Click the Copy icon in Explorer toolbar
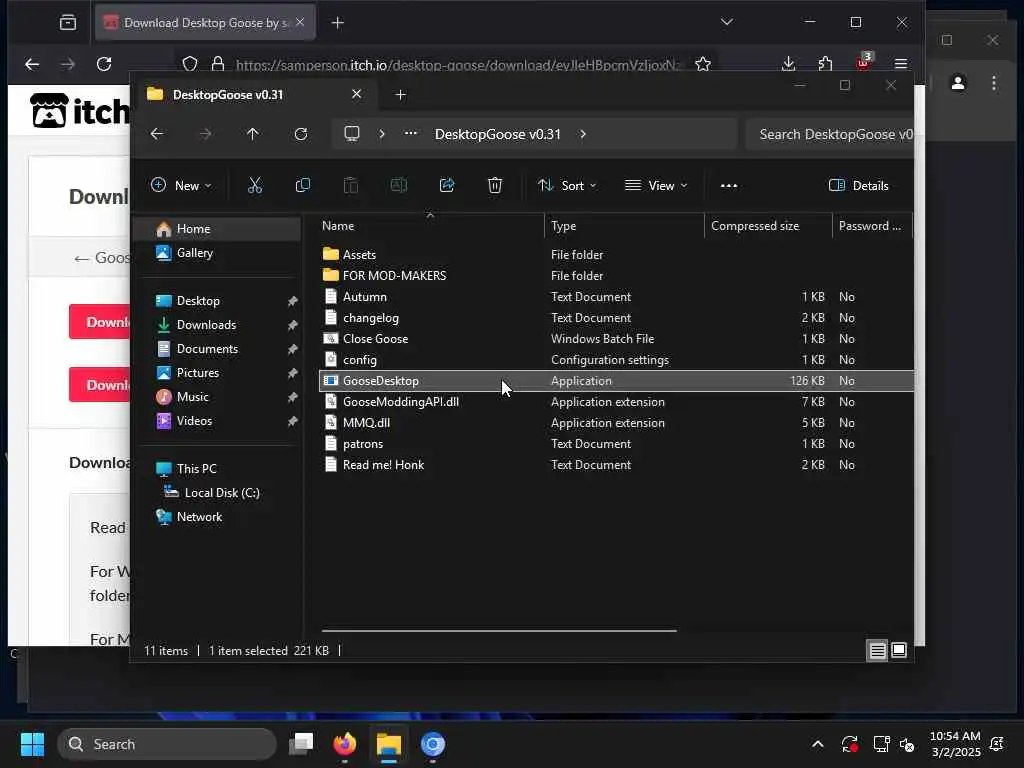The height and width of the screenshot is (768, 1024). click(x=302, y=185)
